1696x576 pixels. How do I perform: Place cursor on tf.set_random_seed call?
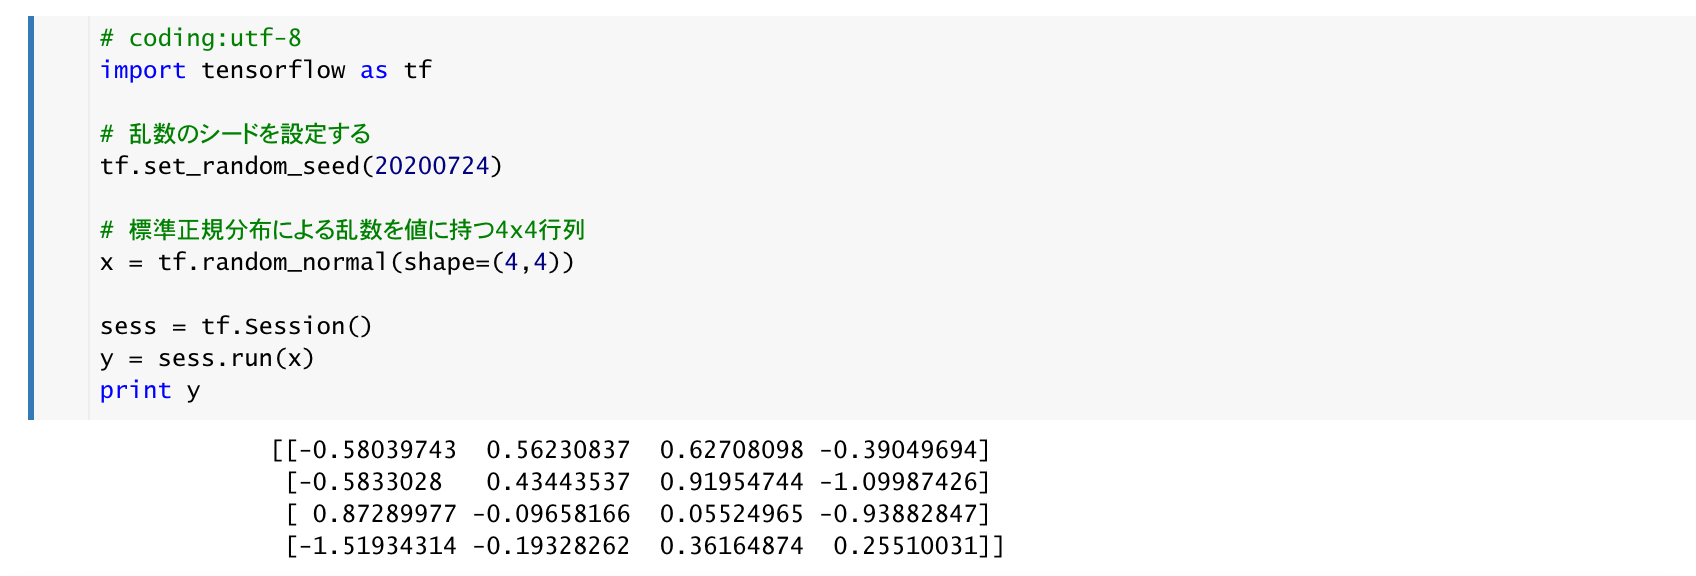[x=229, y=166]
